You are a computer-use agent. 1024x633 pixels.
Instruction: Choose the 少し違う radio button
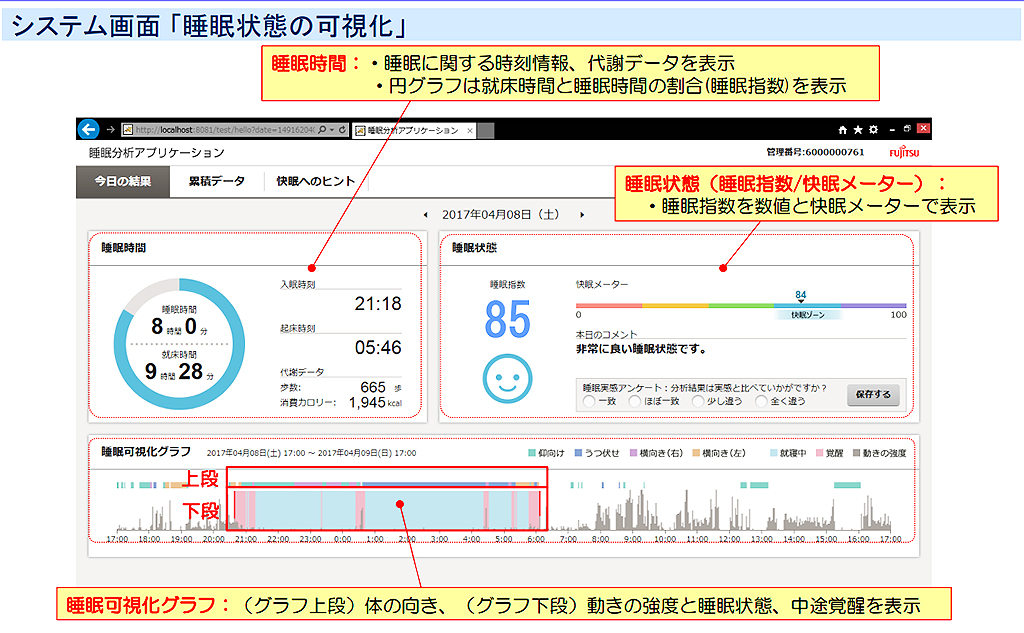(698, 401)
